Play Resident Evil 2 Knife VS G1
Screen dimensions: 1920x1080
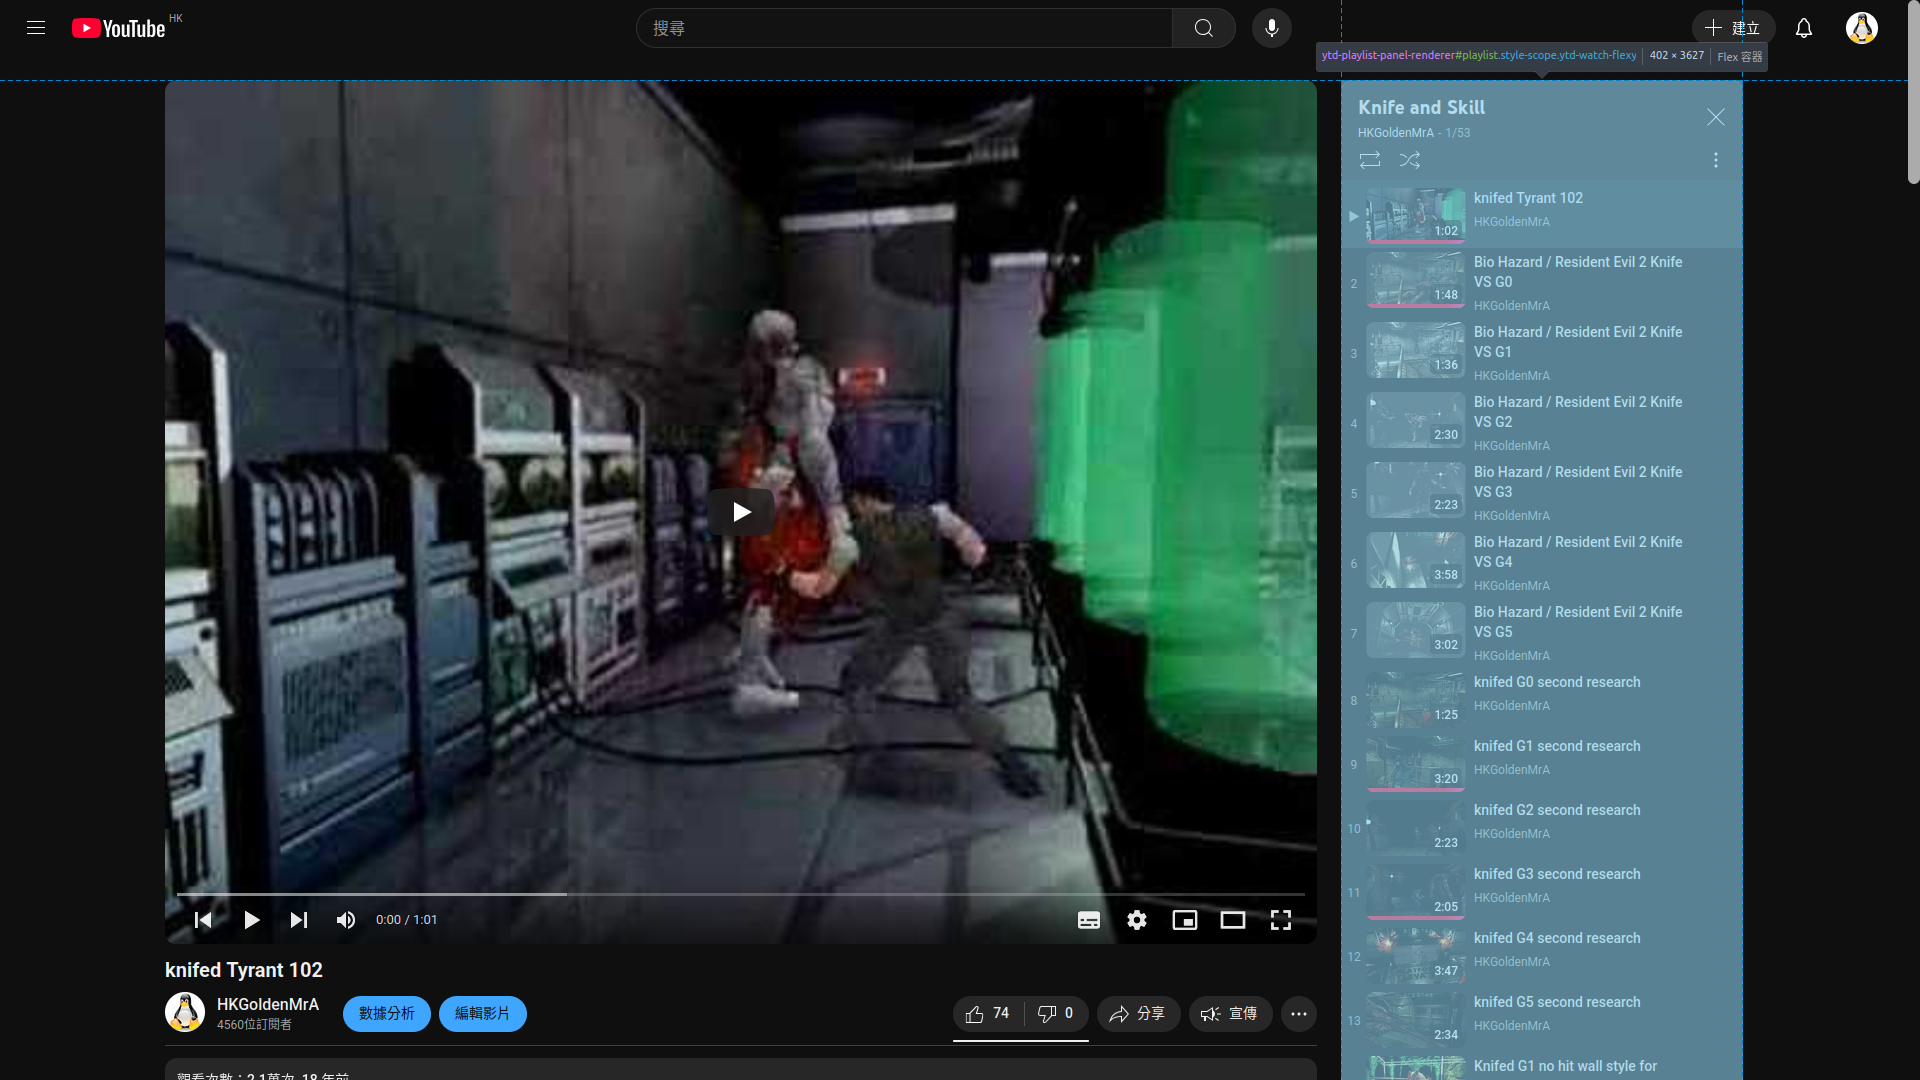point(1542,353)
